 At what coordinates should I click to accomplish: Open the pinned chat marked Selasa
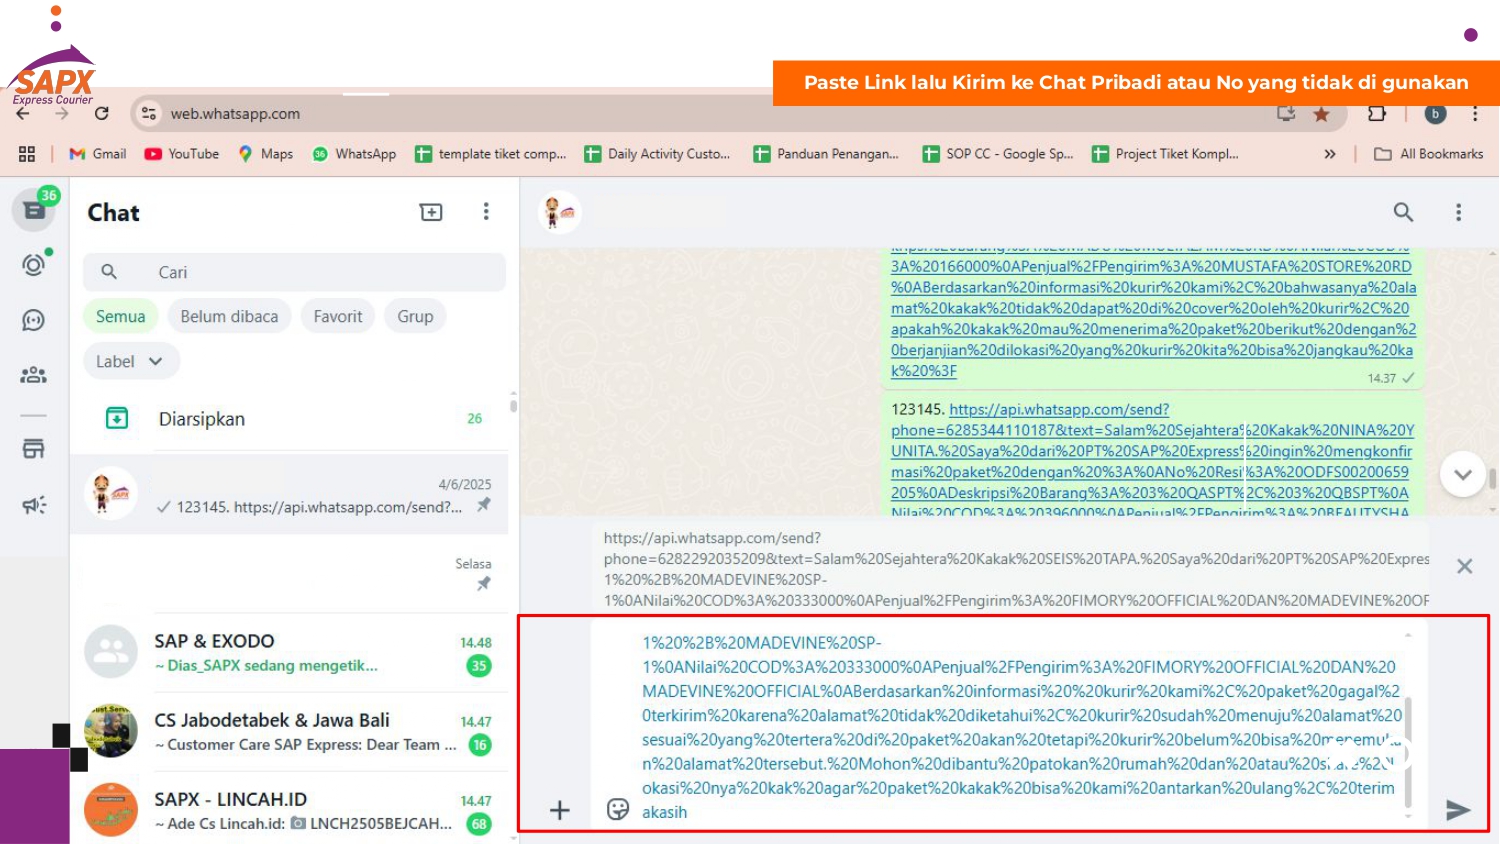tap(290, 573)
